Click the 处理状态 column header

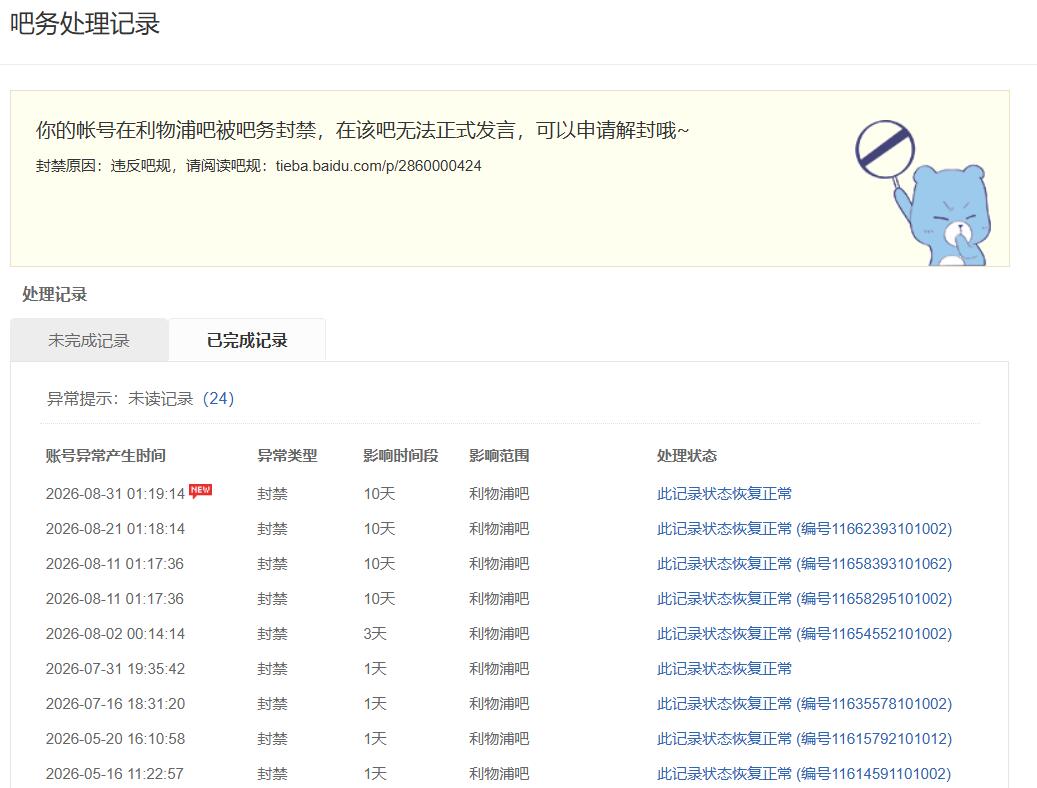686,456
